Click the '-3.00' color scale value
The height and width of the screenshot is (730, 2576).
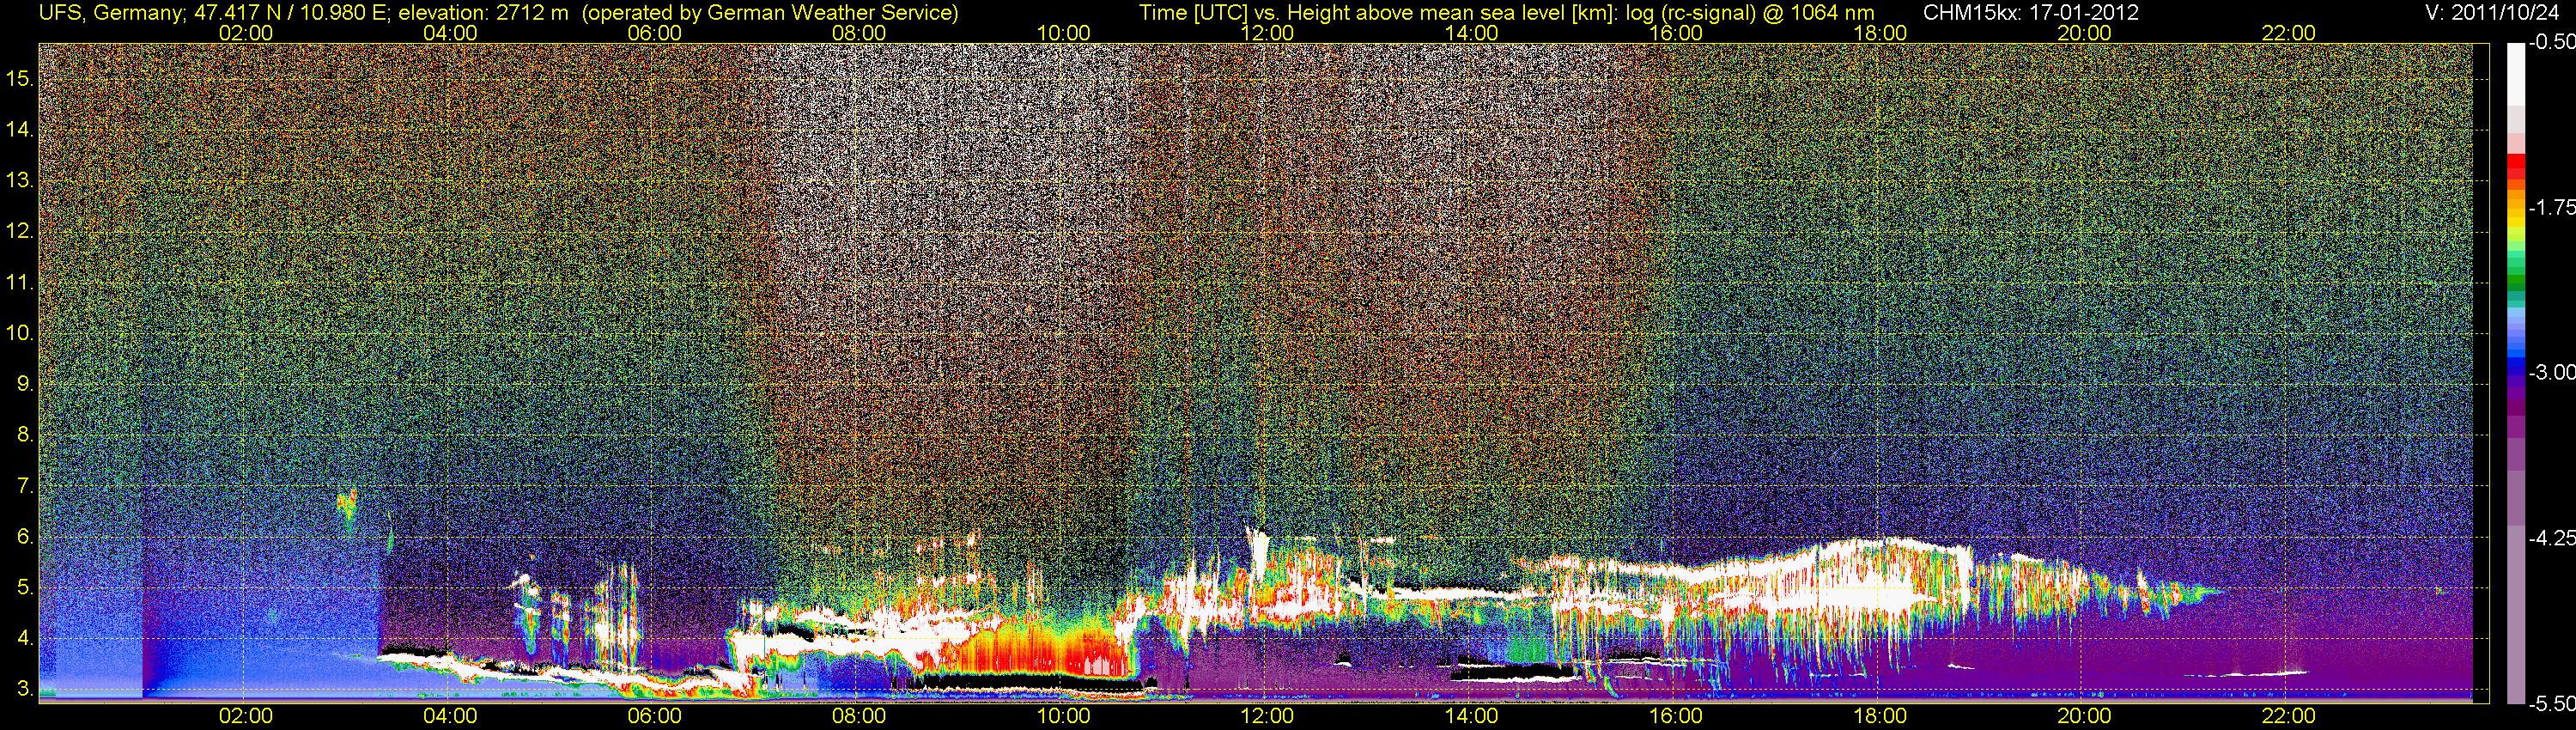2551,372
